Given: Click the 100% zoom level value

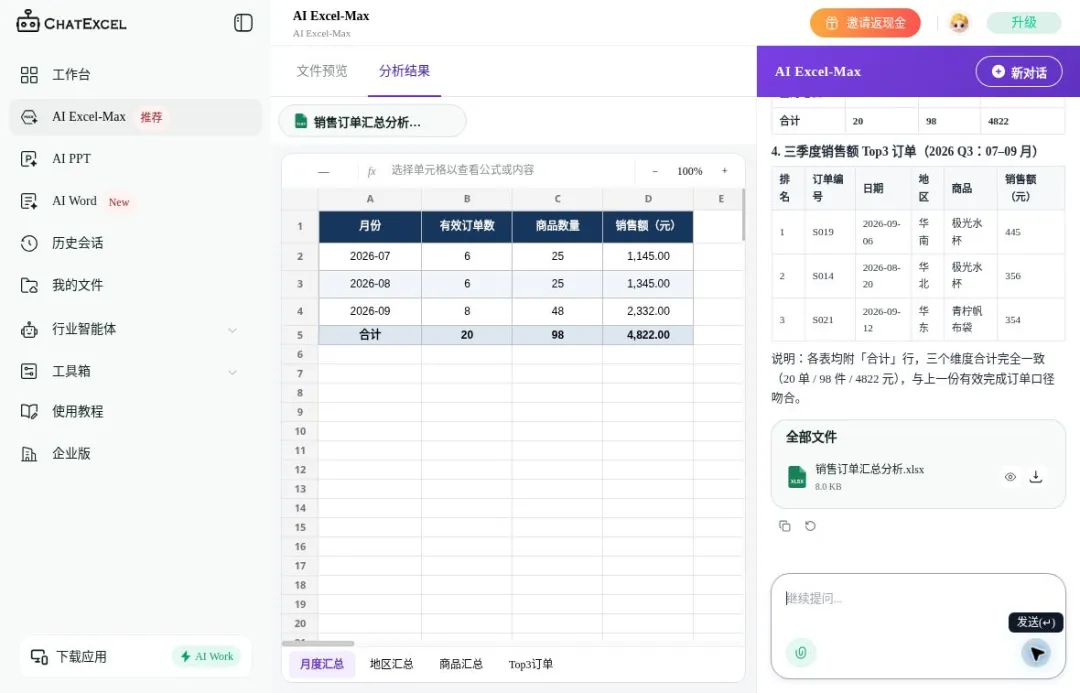Looking at the screenshot, I should pos(689,171).
